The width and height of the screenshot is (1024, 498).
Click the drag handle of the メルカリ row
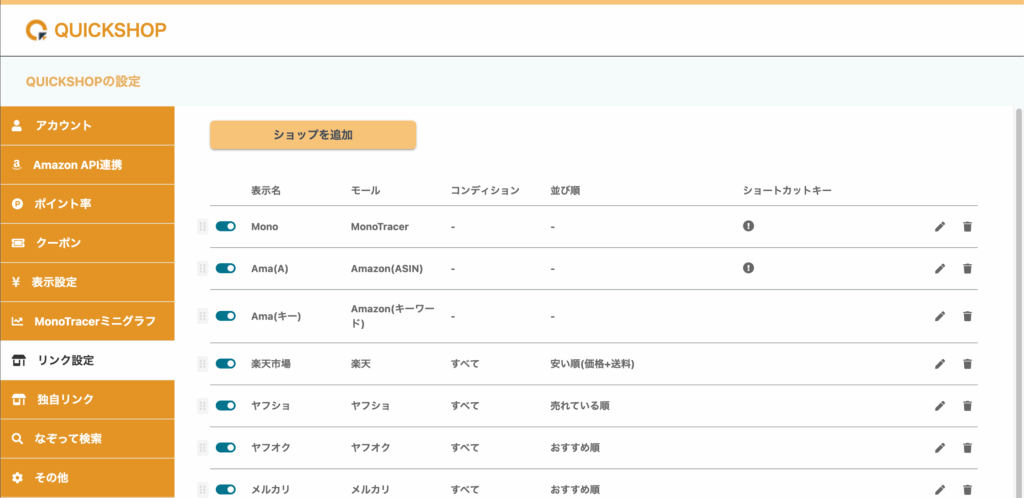(202, 489)
